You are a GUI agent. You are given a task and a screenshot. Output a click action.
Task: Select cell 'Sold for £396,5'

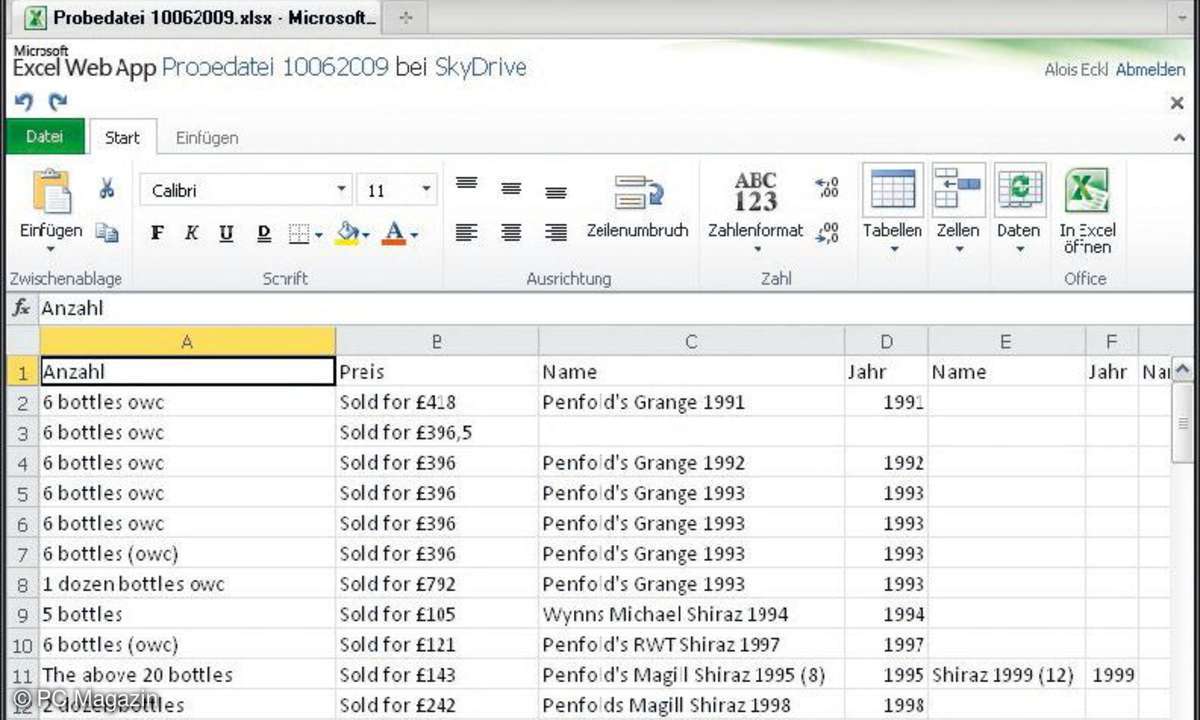tap(437, 432)
